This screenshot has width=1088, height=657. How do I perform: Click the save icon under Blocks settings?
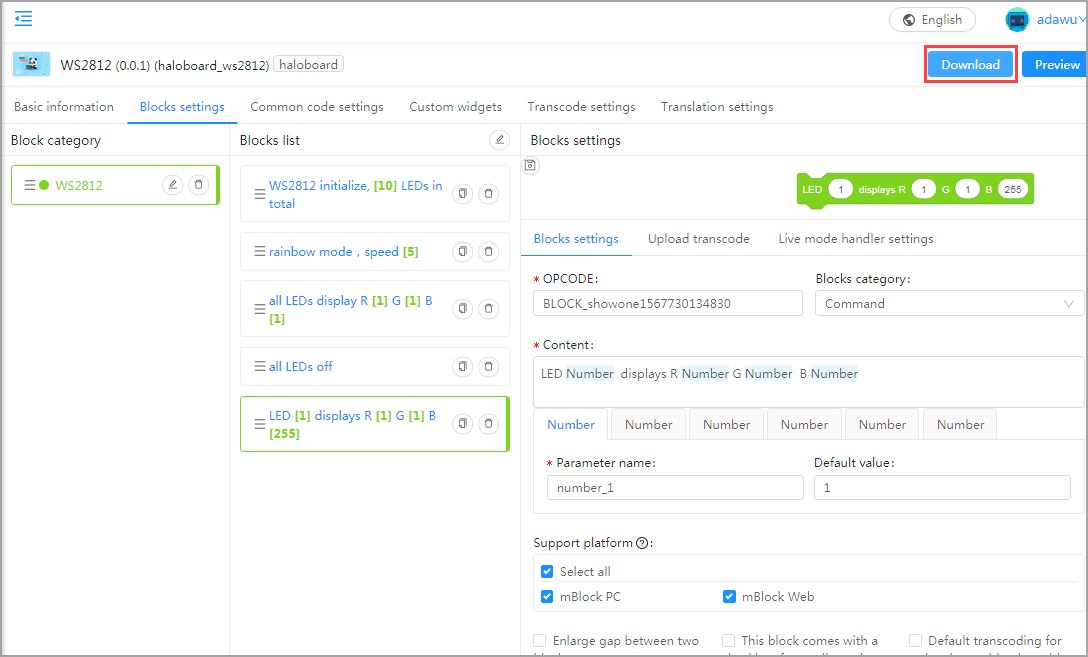[x=530, y=165]
